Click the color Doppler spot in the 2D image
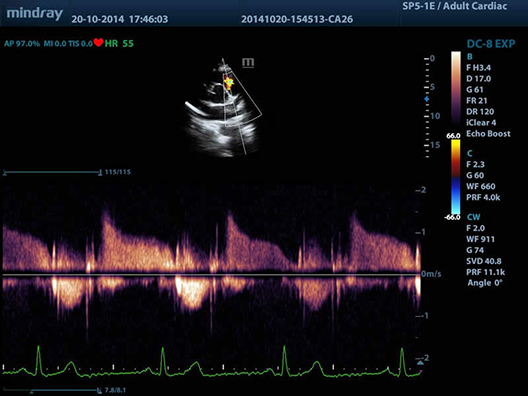This screenshot has width=528, height=396. (229, 83)
